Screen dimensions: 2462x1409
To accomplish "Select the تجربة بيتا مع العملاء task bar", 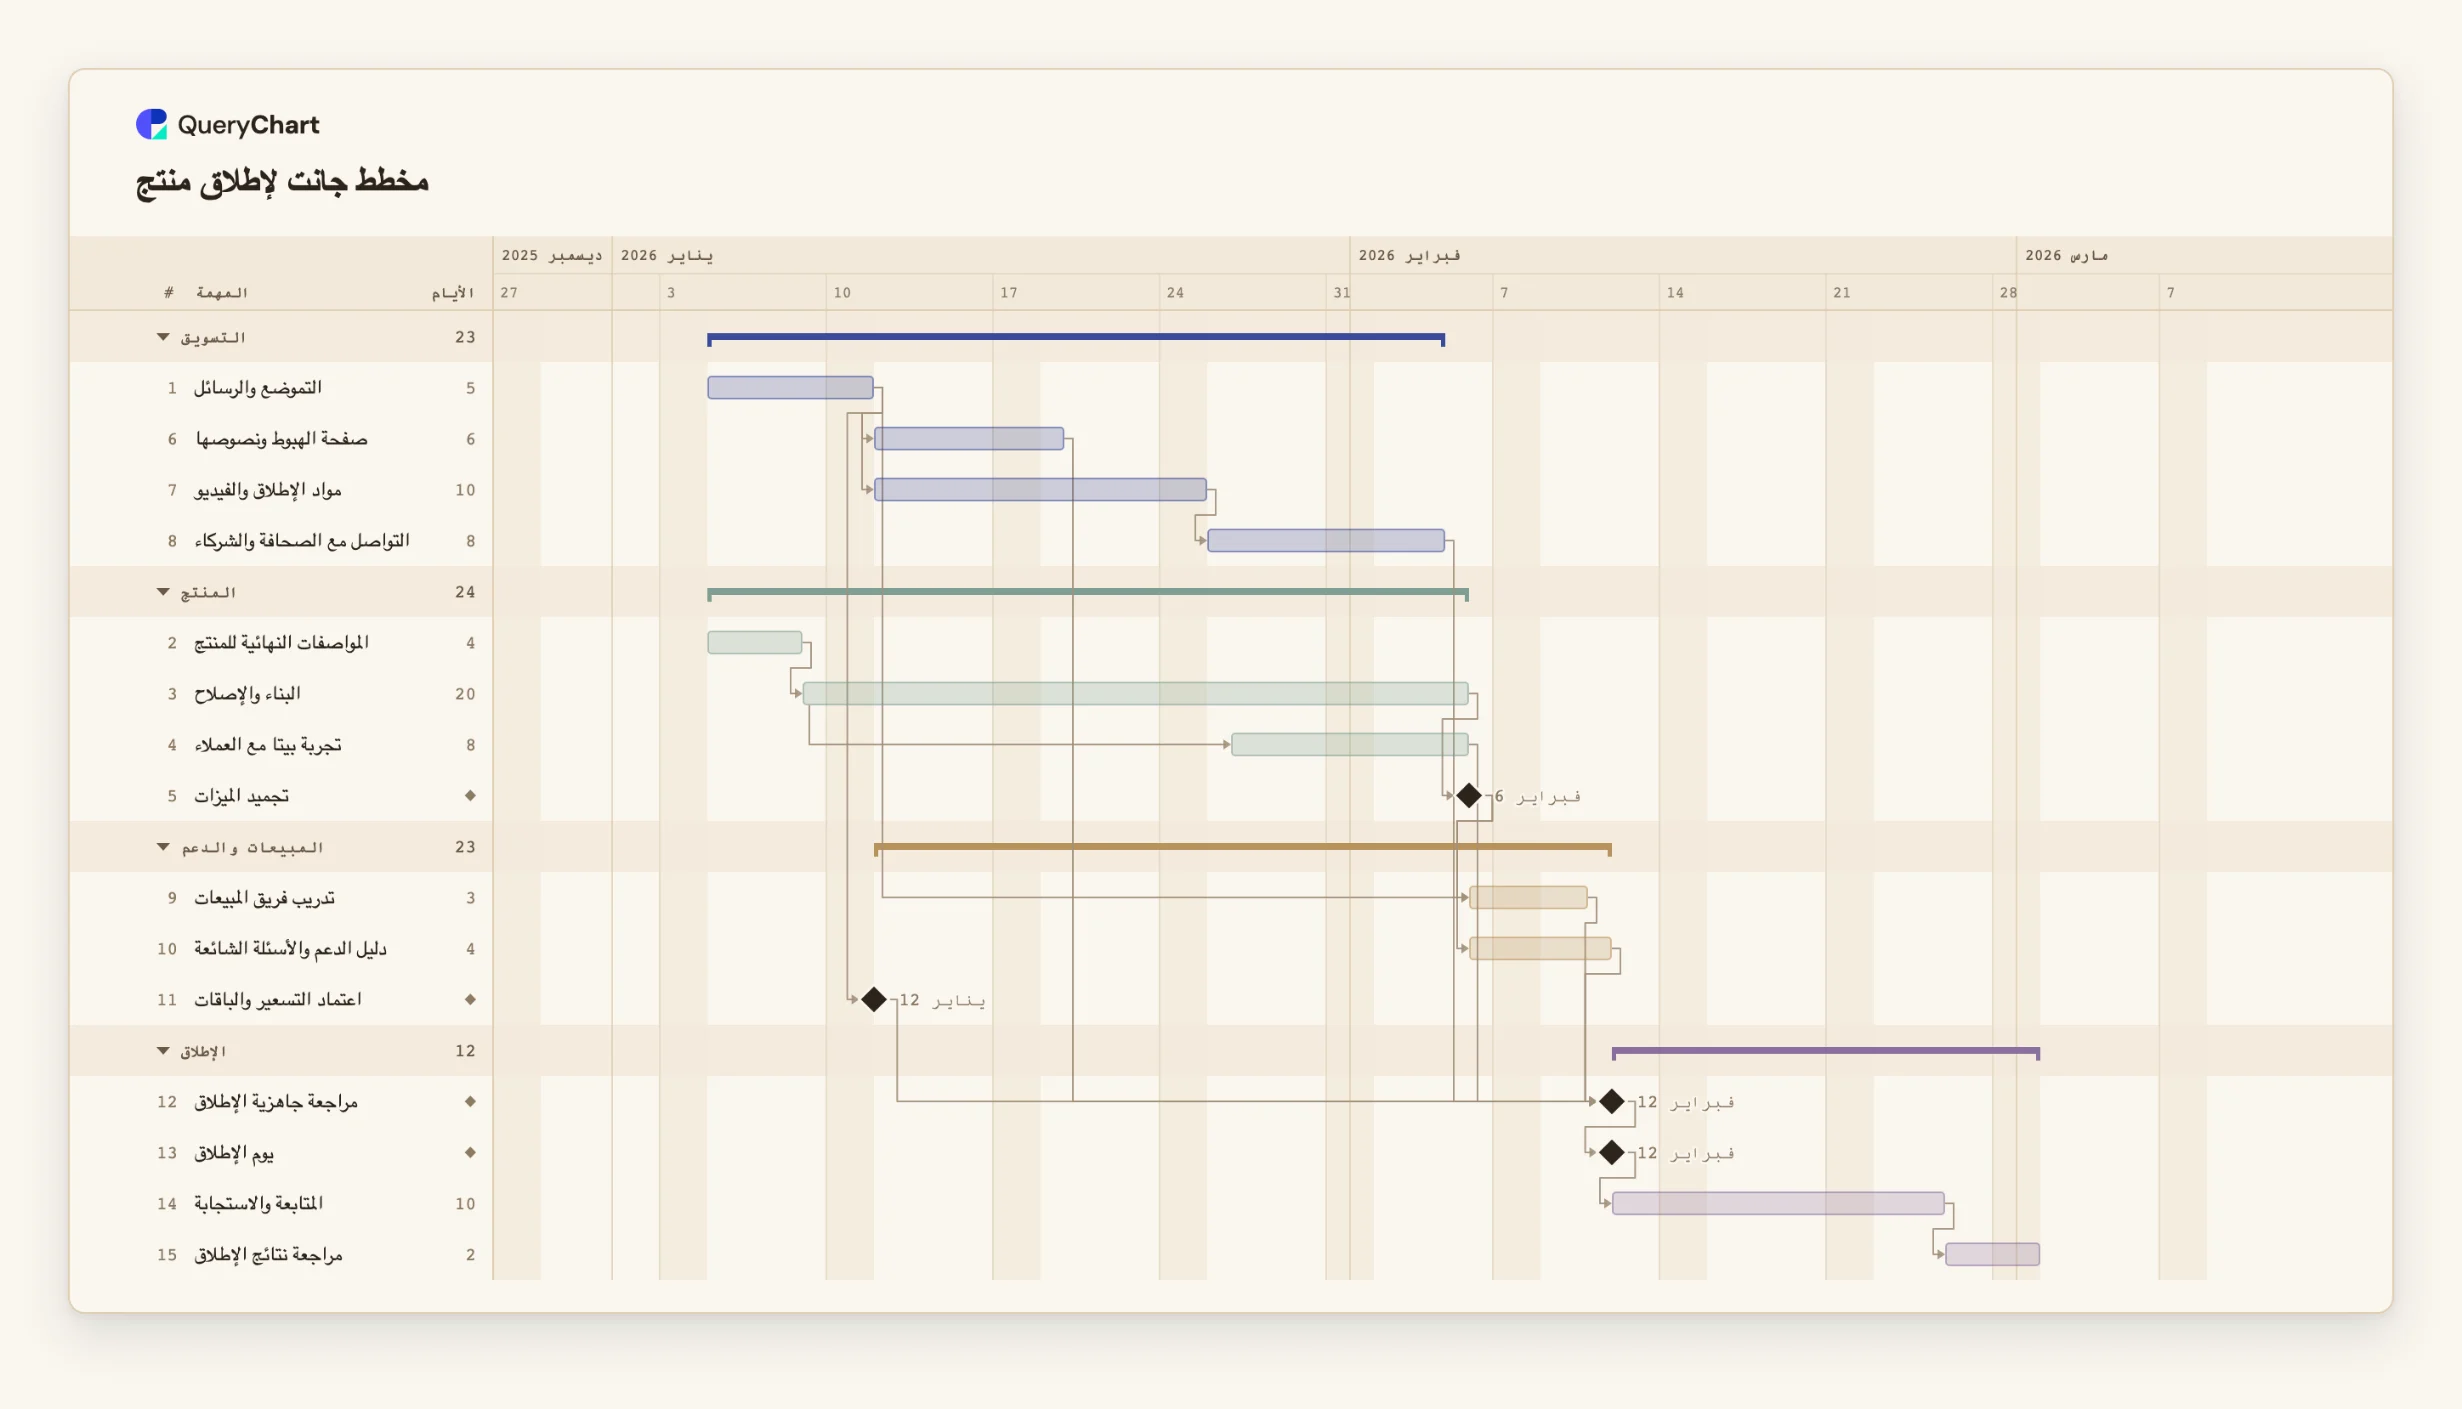I will click(x=1350, y=744).
